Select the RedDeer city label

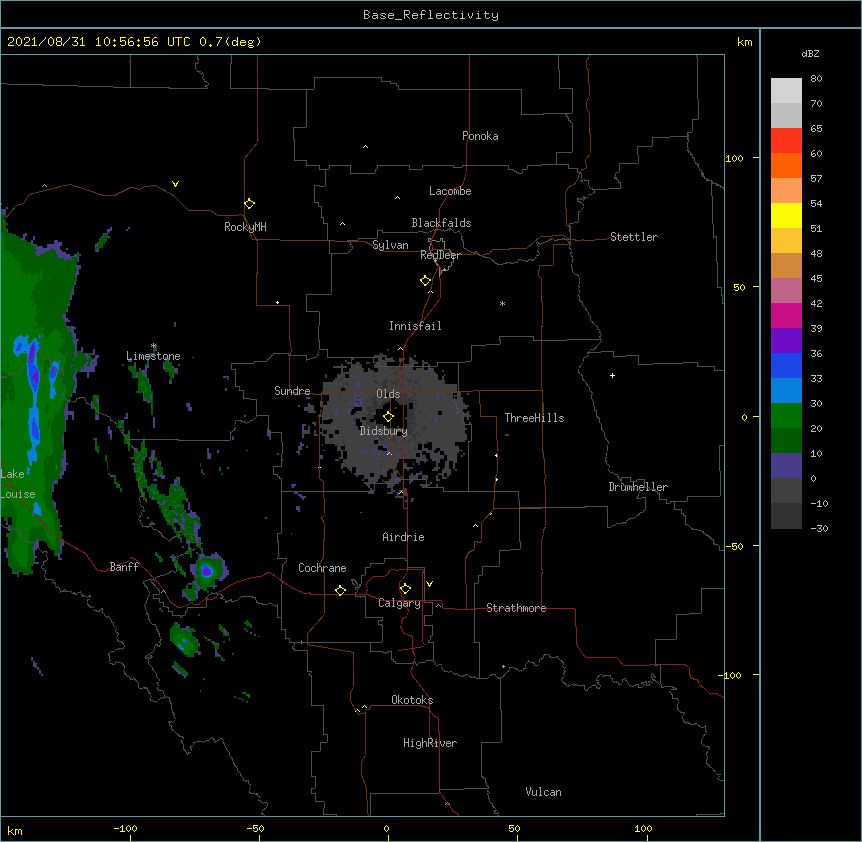[x=440, y=255]
